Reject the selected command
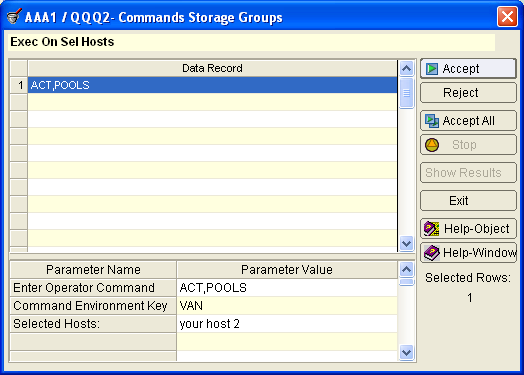This screenshot has width=524, height=375. pyautogui.click(x=468, y=93)
